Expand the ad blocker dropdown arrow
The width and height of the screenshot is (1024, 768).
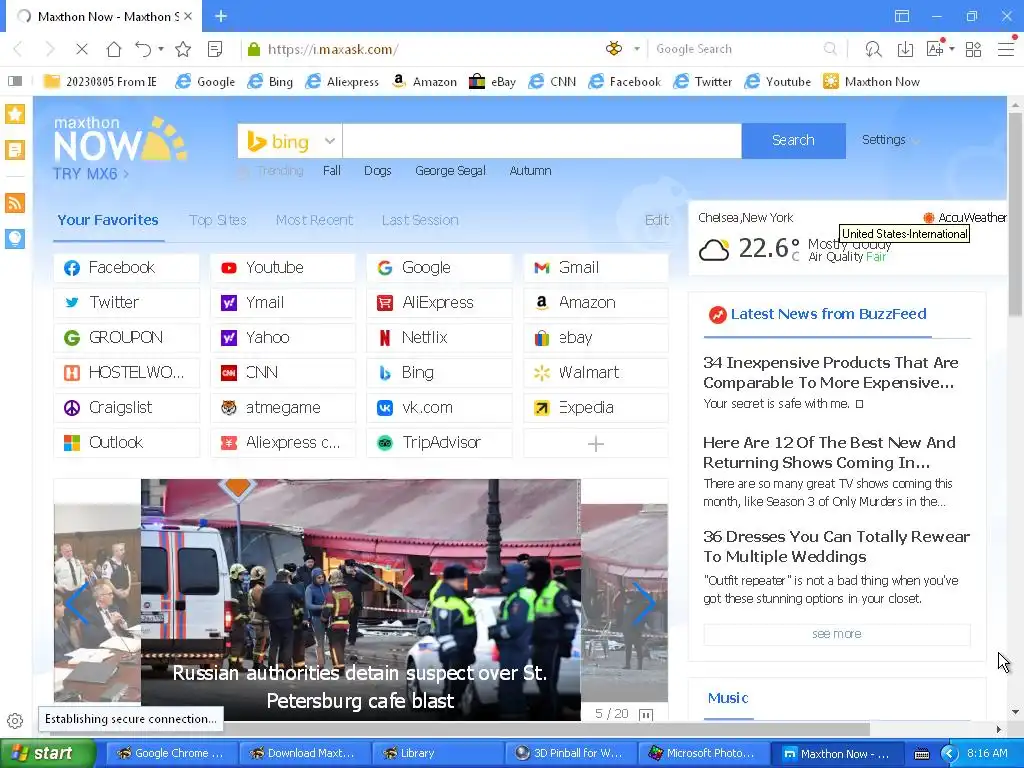(637, 49)
